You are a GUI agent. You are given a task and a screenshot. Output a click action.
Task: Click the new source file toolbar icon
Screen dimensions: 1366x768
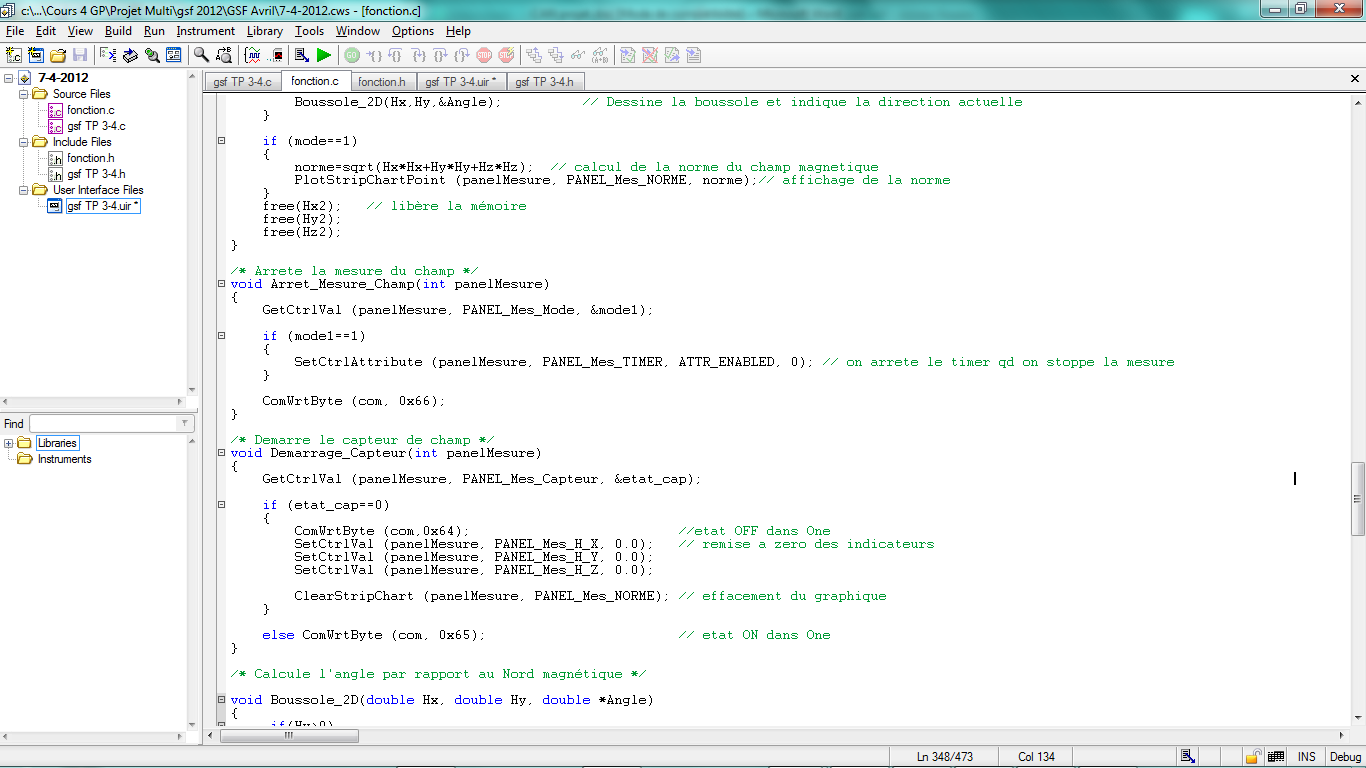tap(14, 55)
